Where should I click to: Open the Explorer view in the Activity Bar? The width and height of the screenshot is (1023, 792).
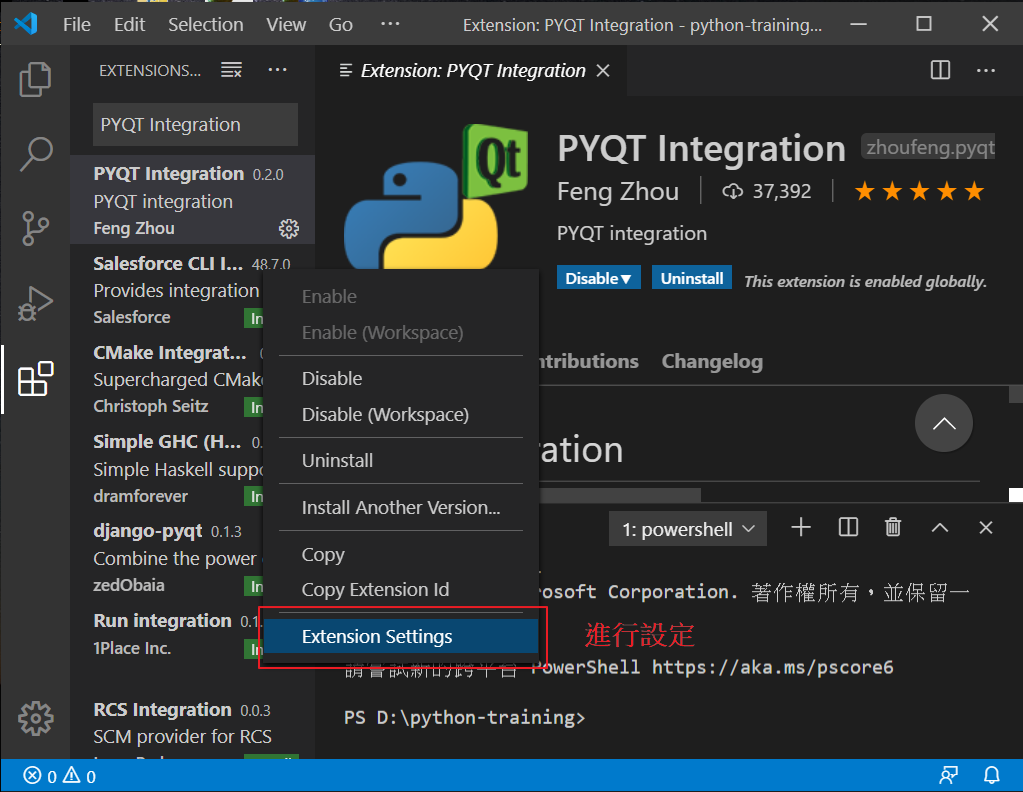pos(35,79)
